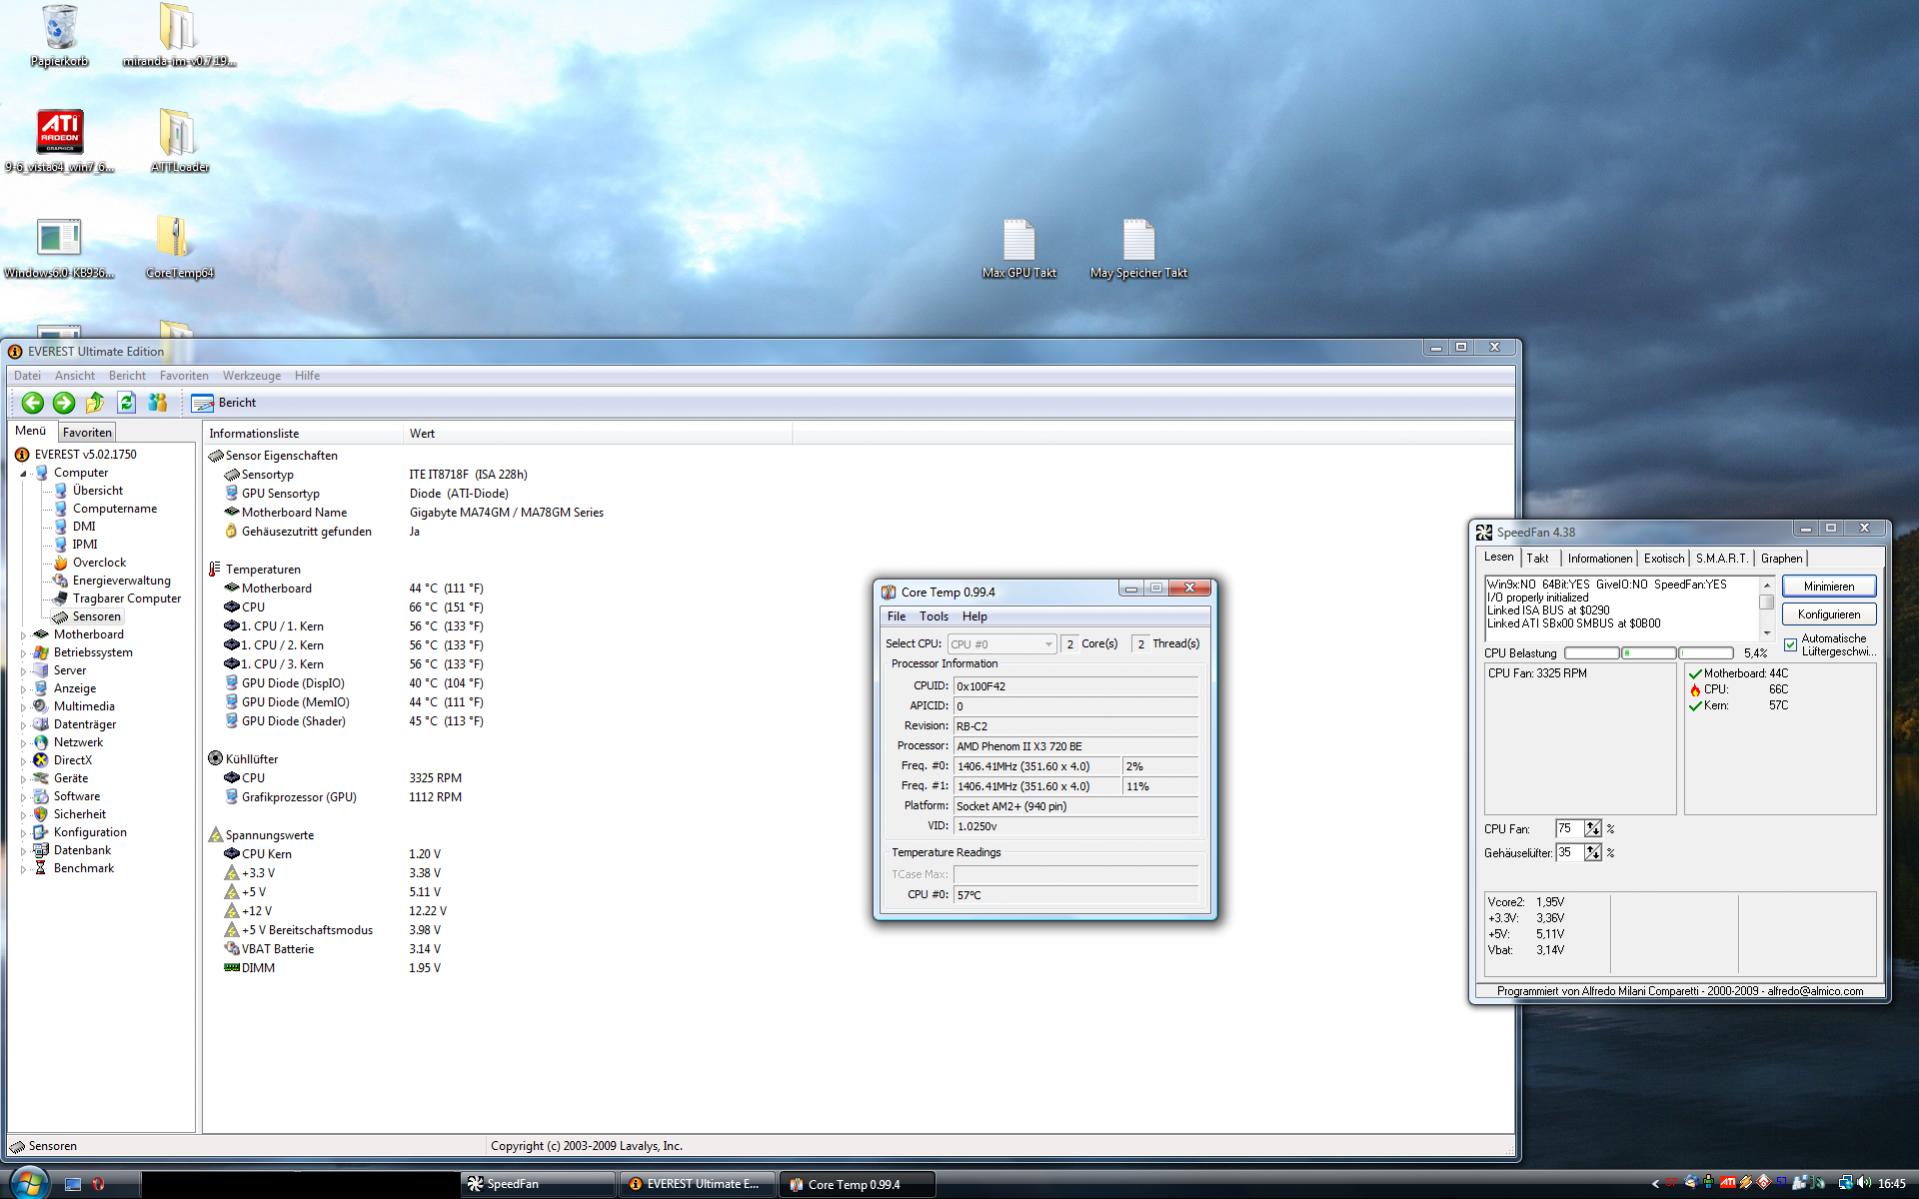
Task: Open the Werkzeuge menu in EVEREST
Action: coord(251,375)
